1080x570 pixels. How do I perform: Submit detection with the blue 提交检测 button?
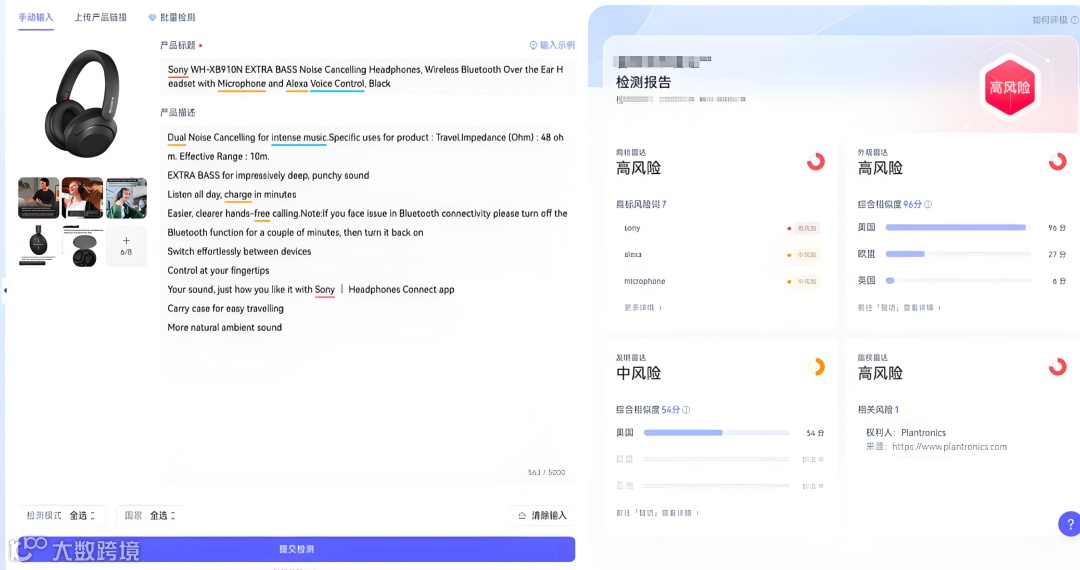tap(296, 549)
